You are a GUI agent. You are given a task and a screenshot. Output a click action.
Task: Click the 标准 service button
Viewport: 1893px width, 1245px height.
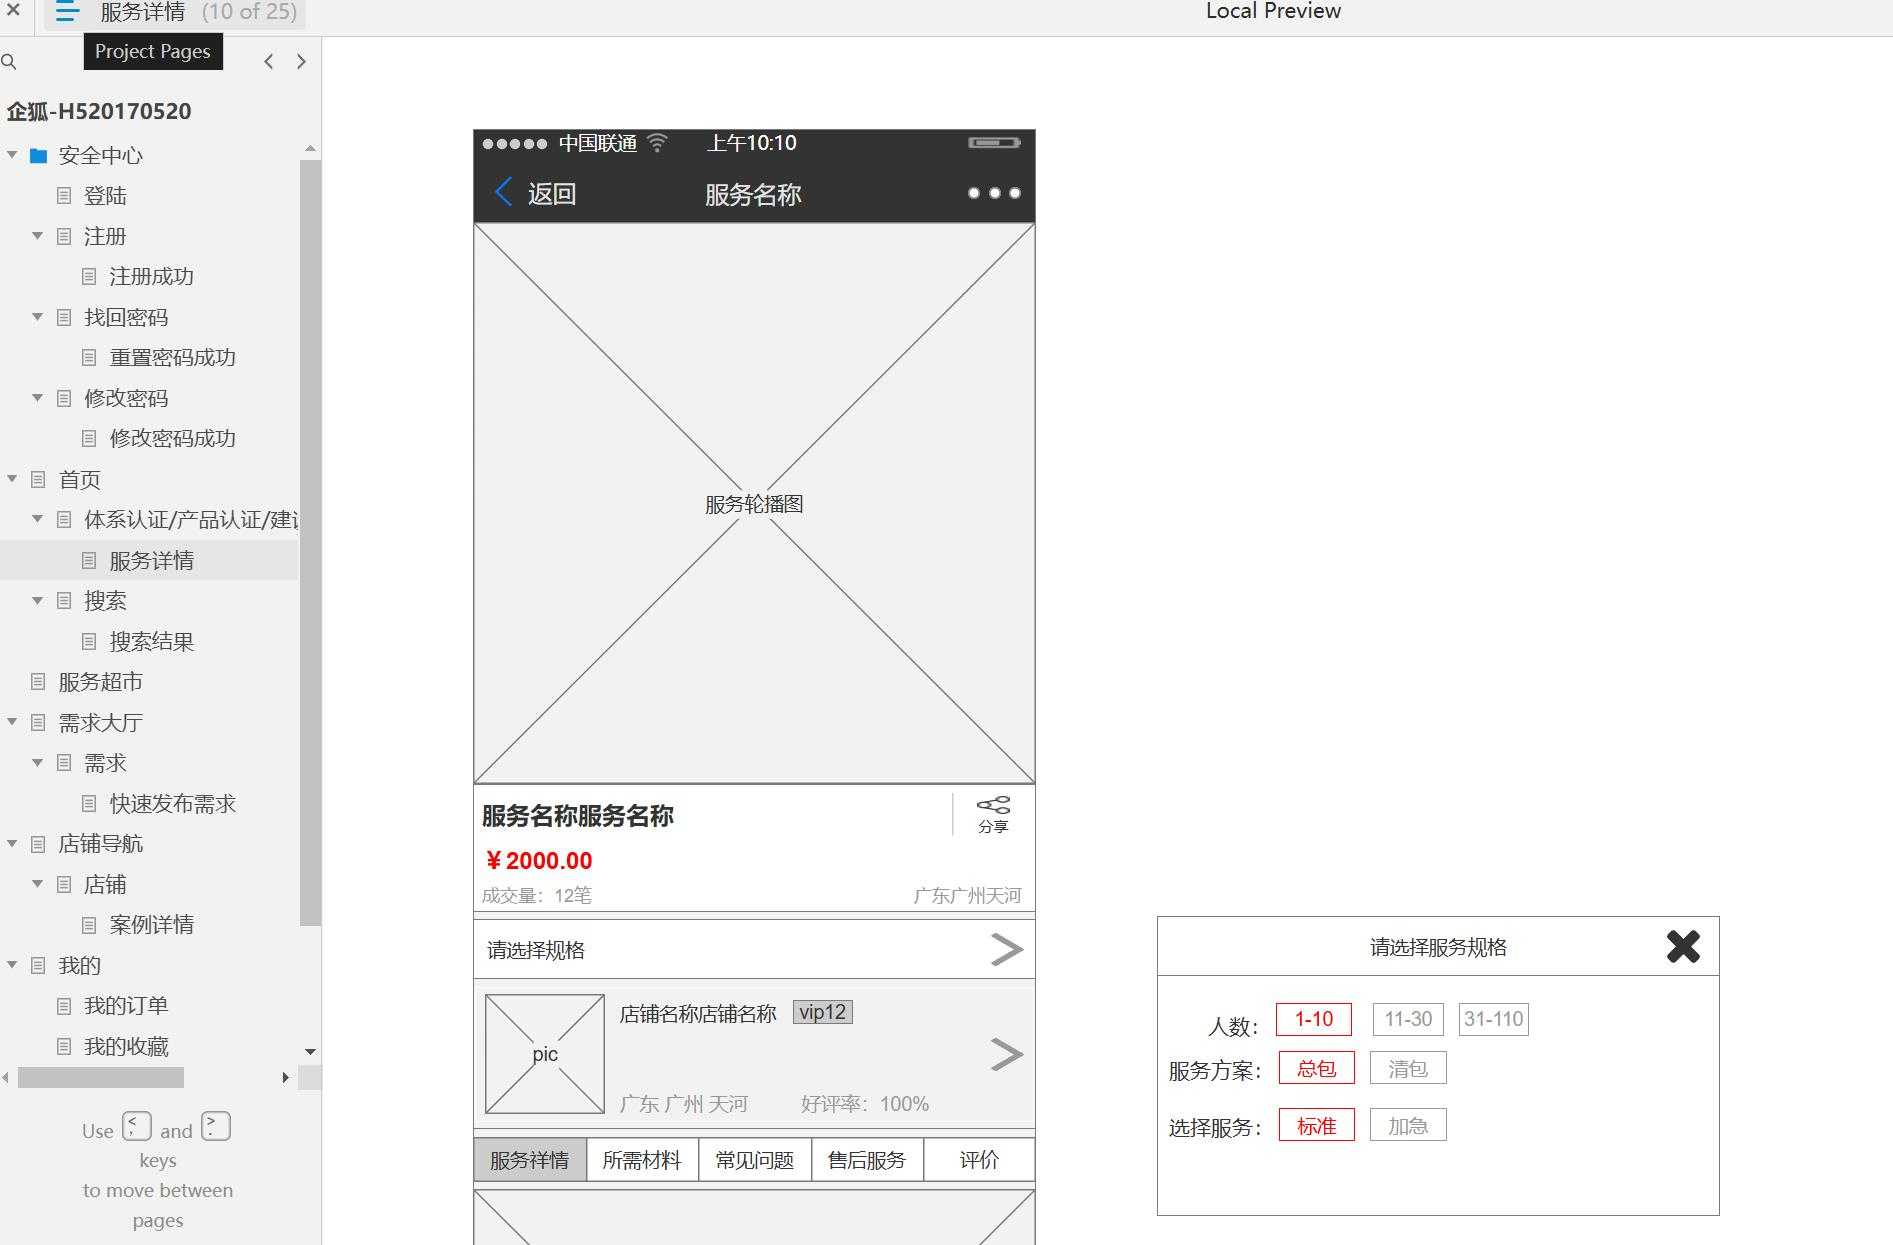coord(1316,1124)
